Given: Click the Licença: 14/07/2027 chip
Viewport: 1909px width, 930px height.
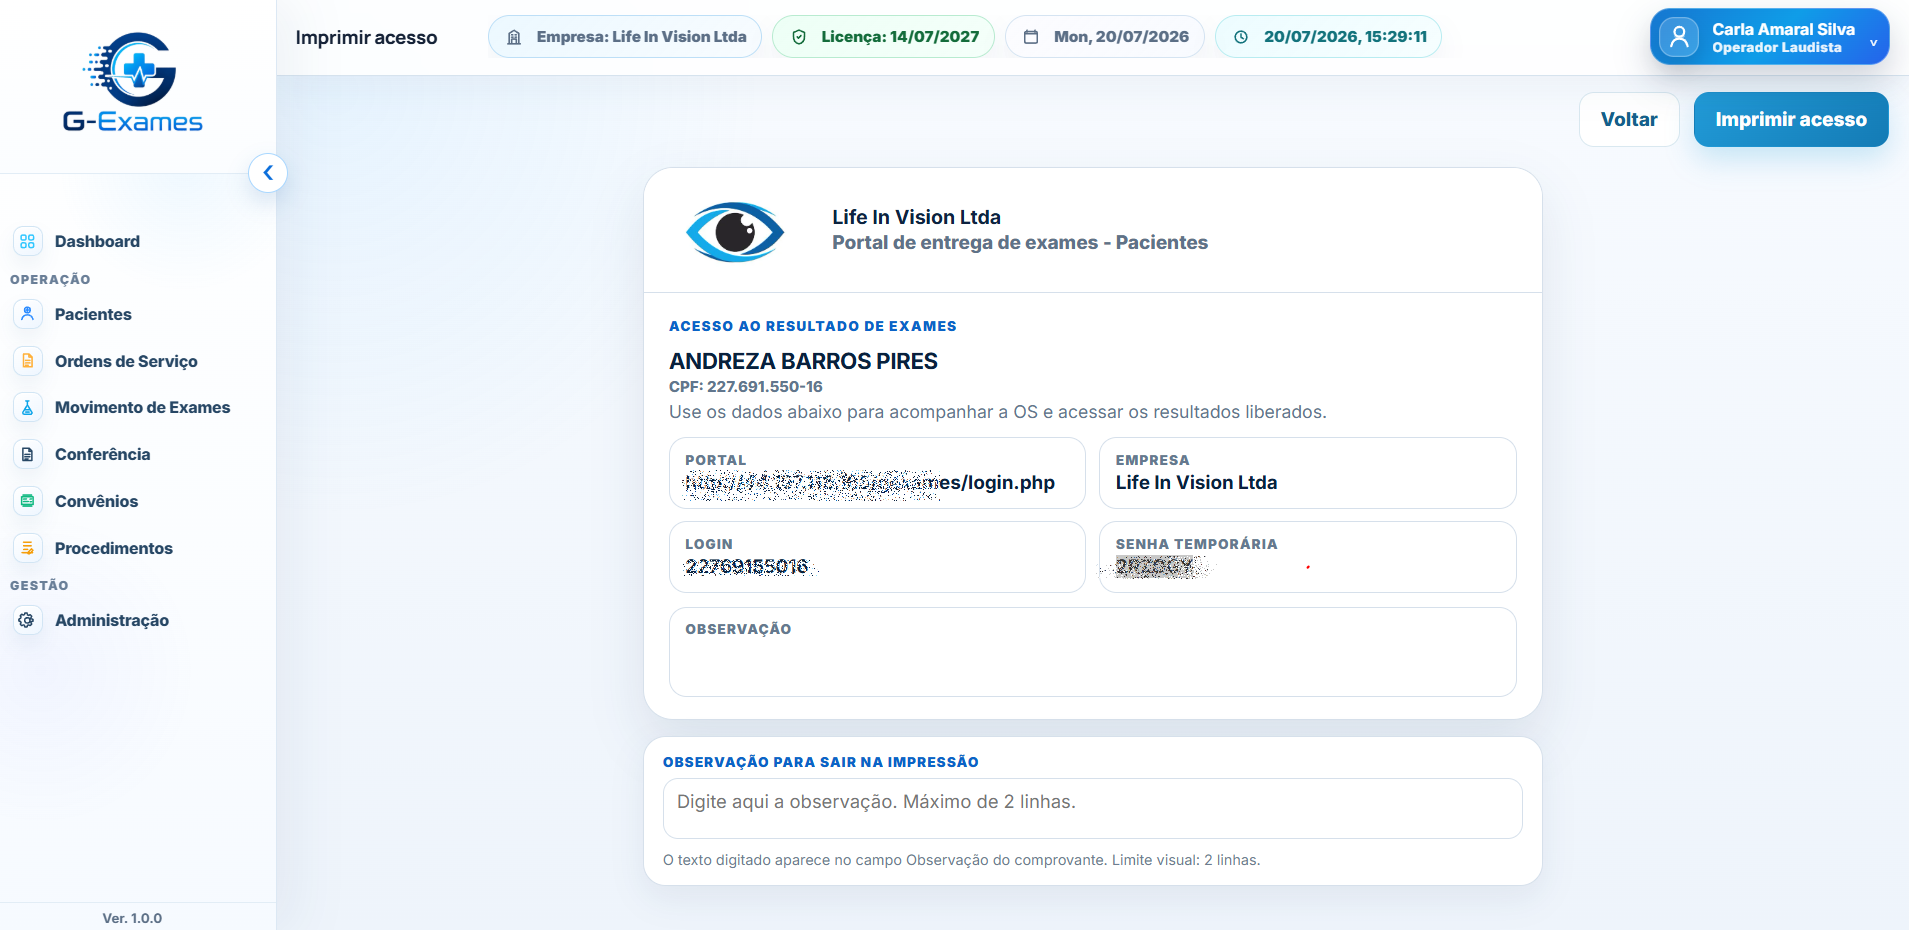Looking at the screenshot, I should [883, 37].
